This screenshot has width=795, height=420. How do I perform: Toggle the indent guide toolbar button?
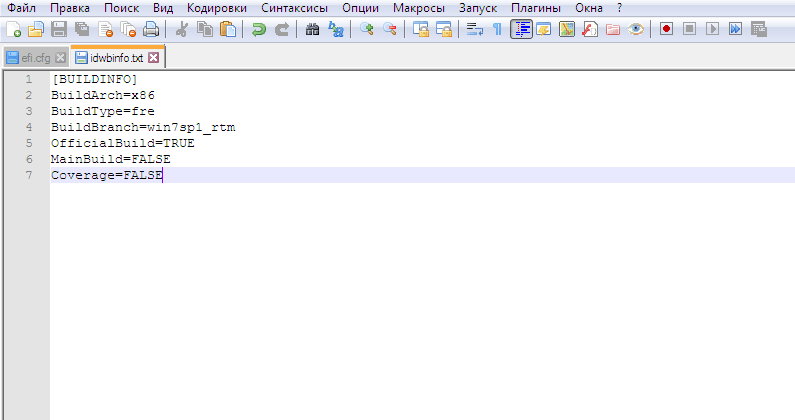(521, 29)
